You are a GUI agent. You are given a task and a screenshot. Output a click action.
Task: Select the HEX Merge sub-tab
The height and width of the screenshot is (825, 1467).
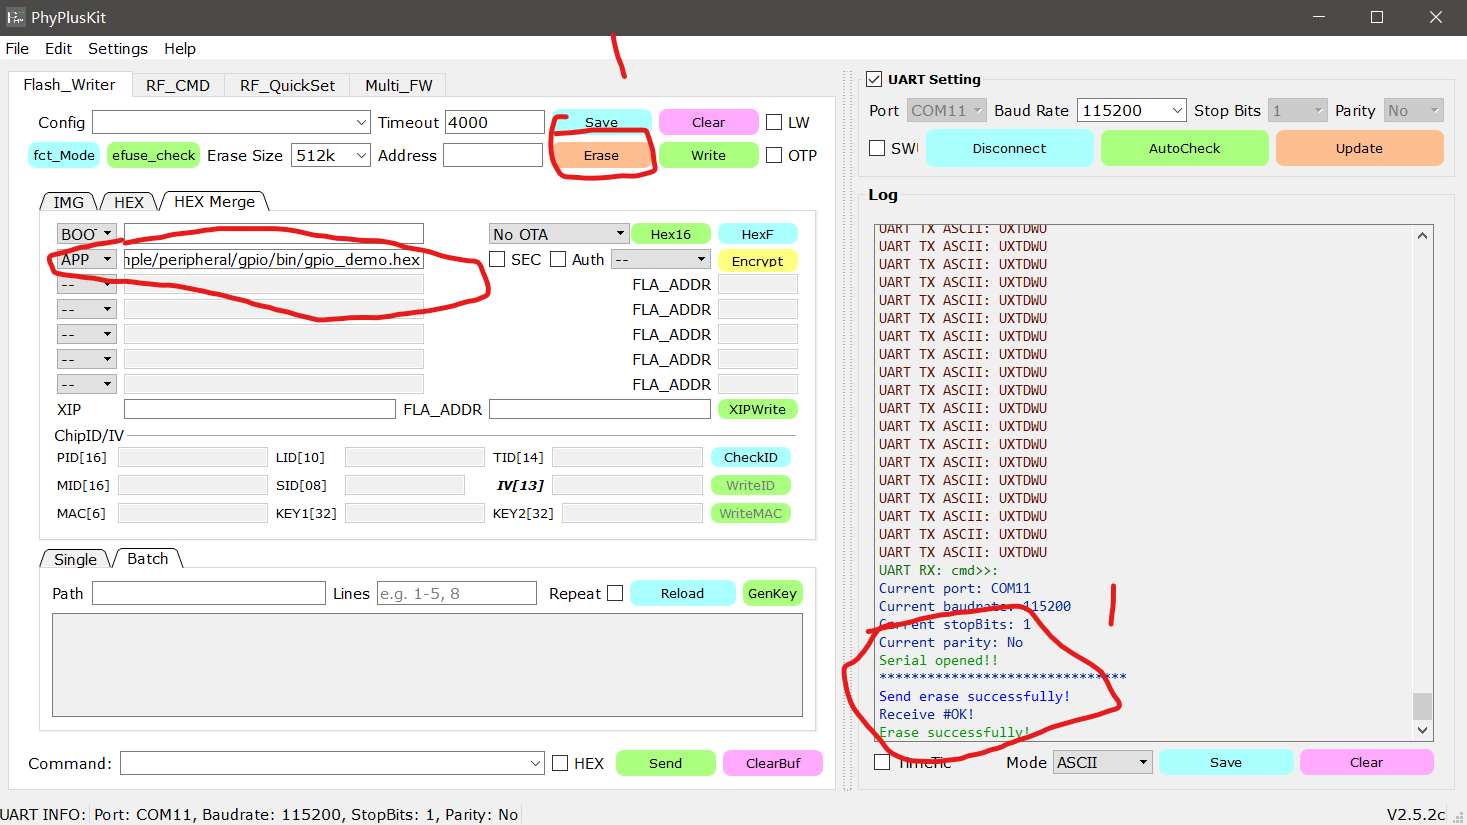click(x=214, y=202)
